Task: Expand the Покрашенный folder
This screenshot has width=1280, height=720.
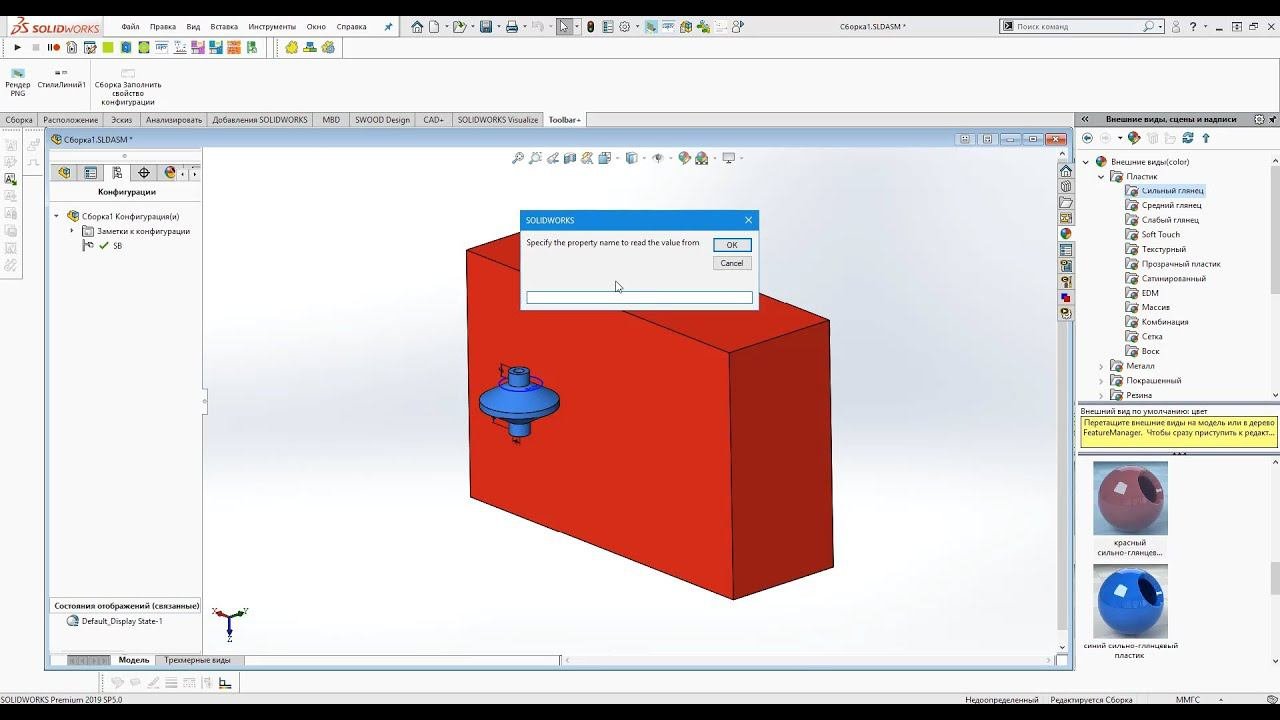Action: [x=1102, y=381]
